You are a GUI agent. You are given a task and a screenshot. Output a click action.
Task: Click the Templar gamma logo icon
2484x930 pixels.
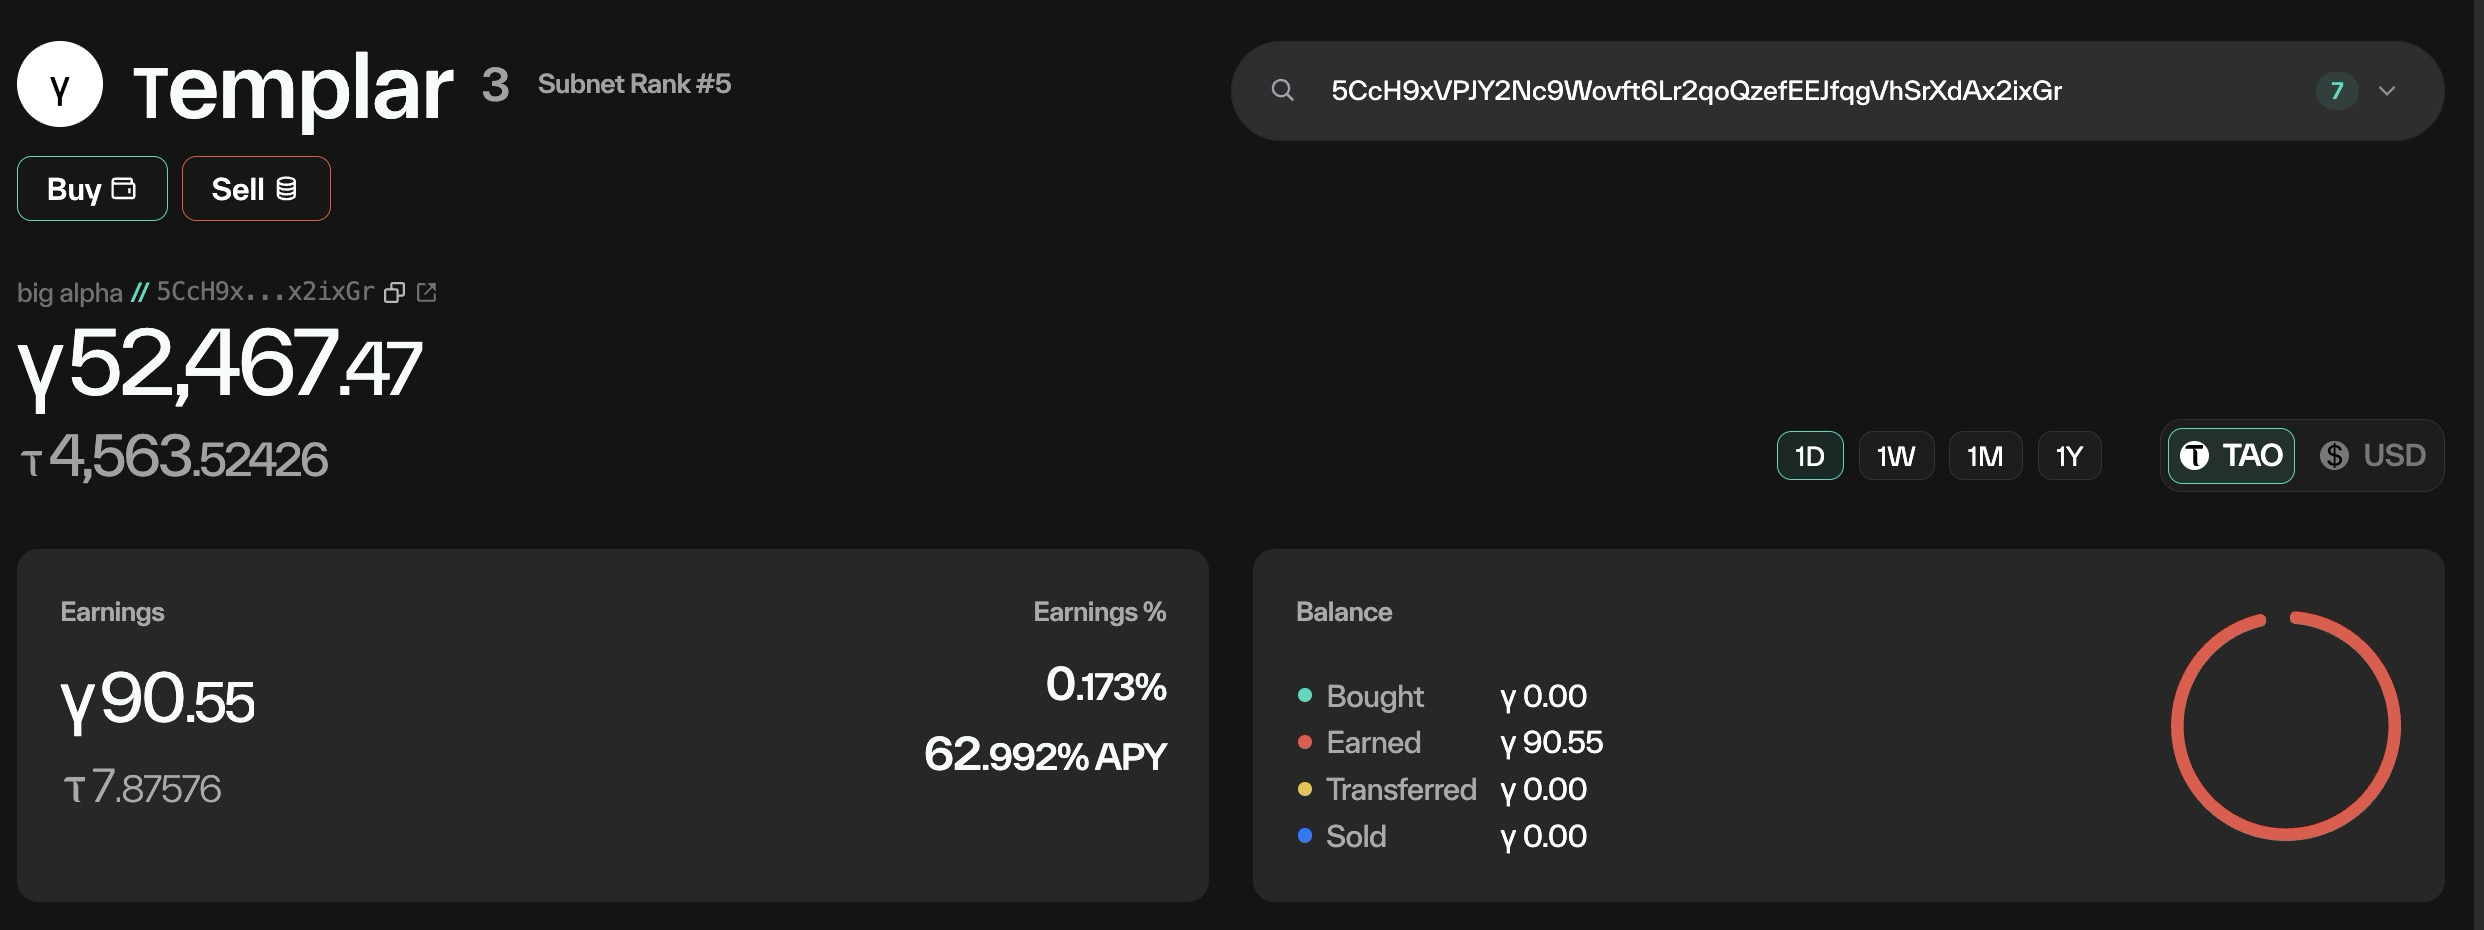coord(60,85)
